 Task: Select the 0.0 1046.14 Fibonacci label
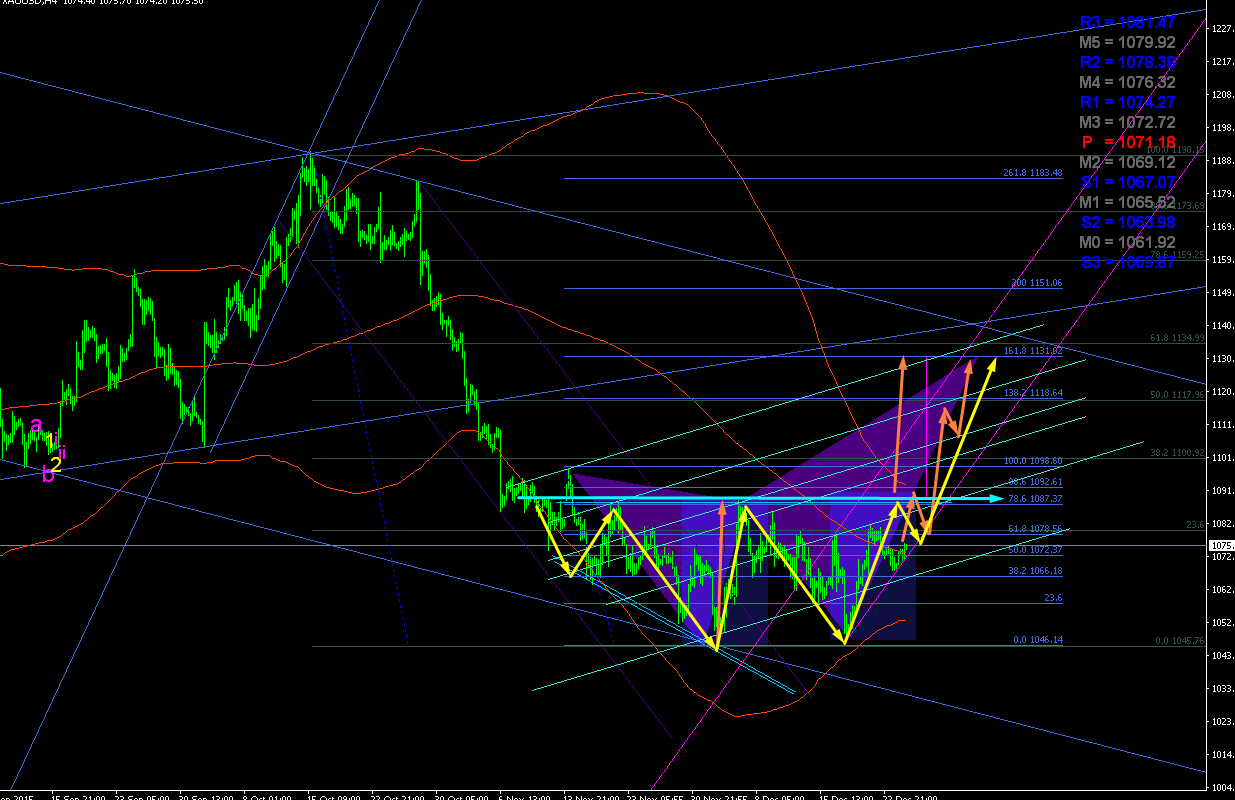[x=1038, y=639]
